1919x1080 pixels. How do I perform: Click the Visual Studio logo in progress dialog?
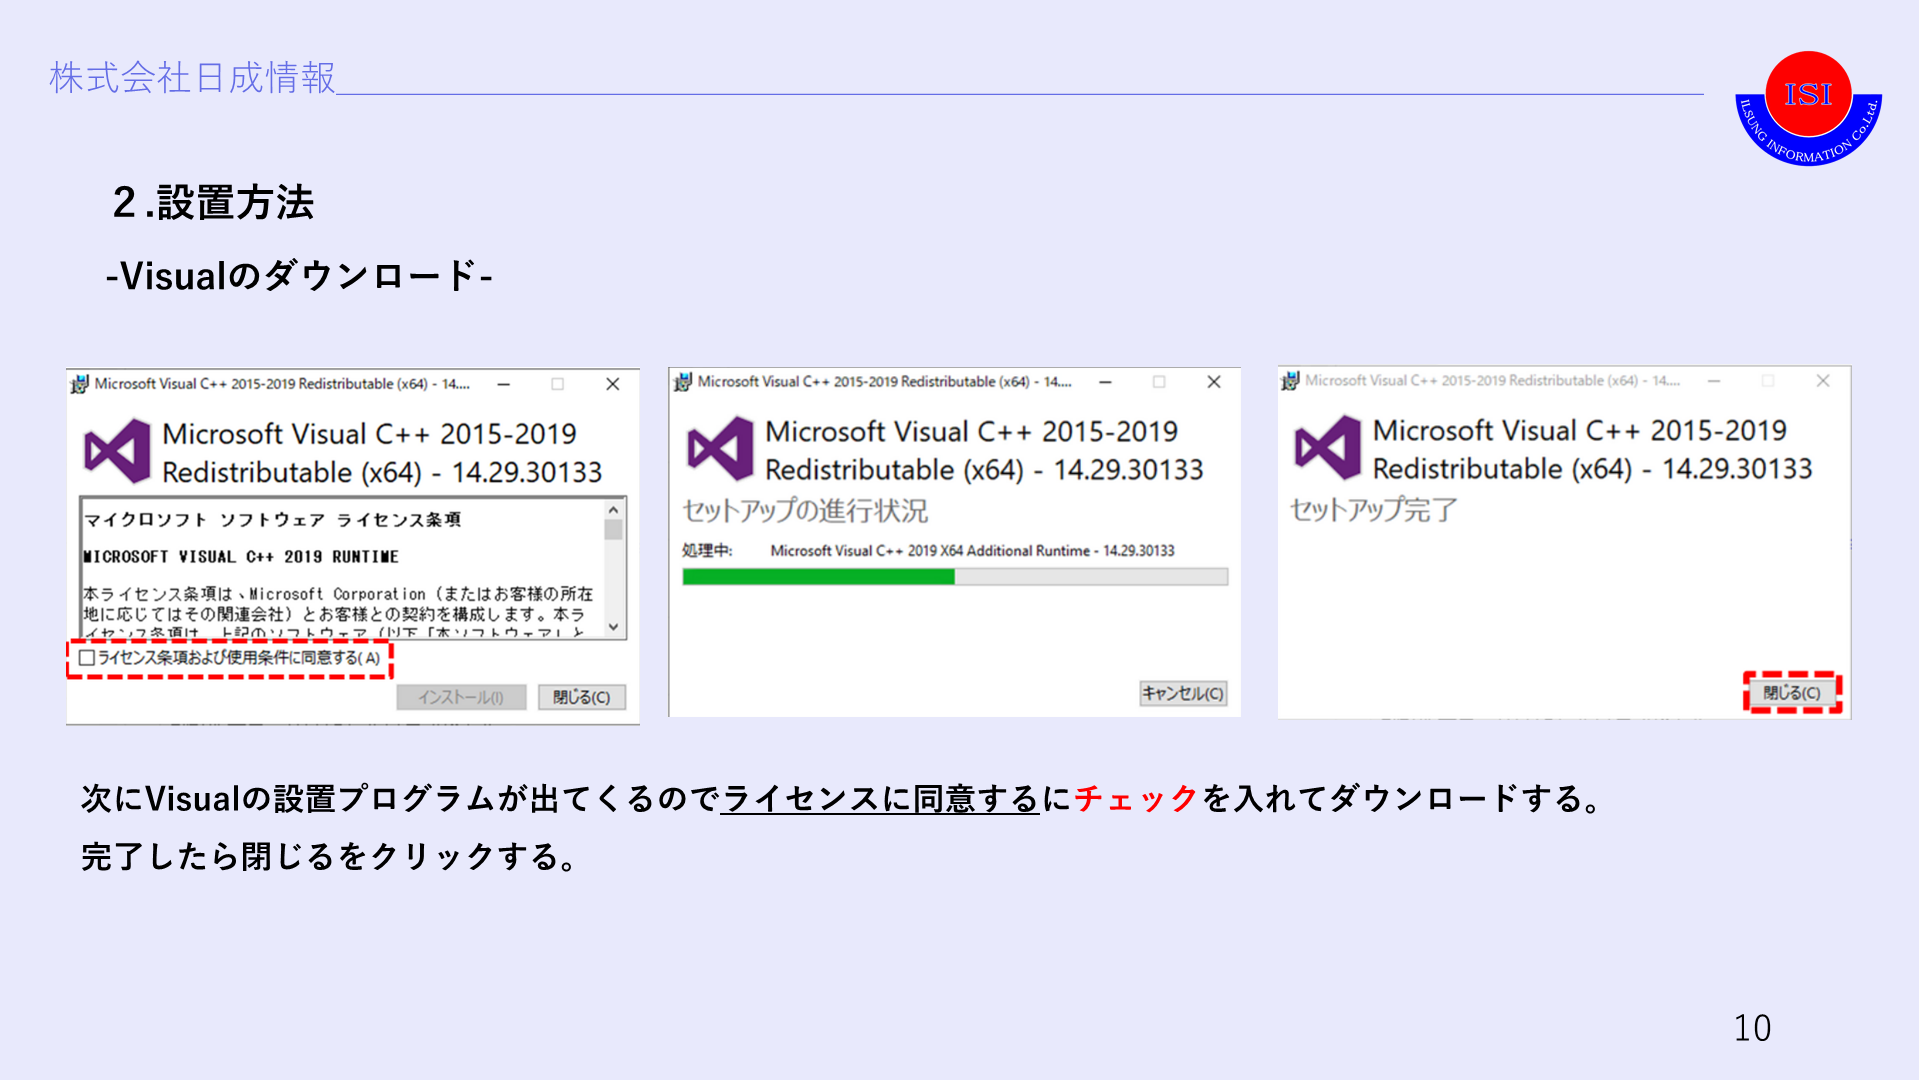720,449
